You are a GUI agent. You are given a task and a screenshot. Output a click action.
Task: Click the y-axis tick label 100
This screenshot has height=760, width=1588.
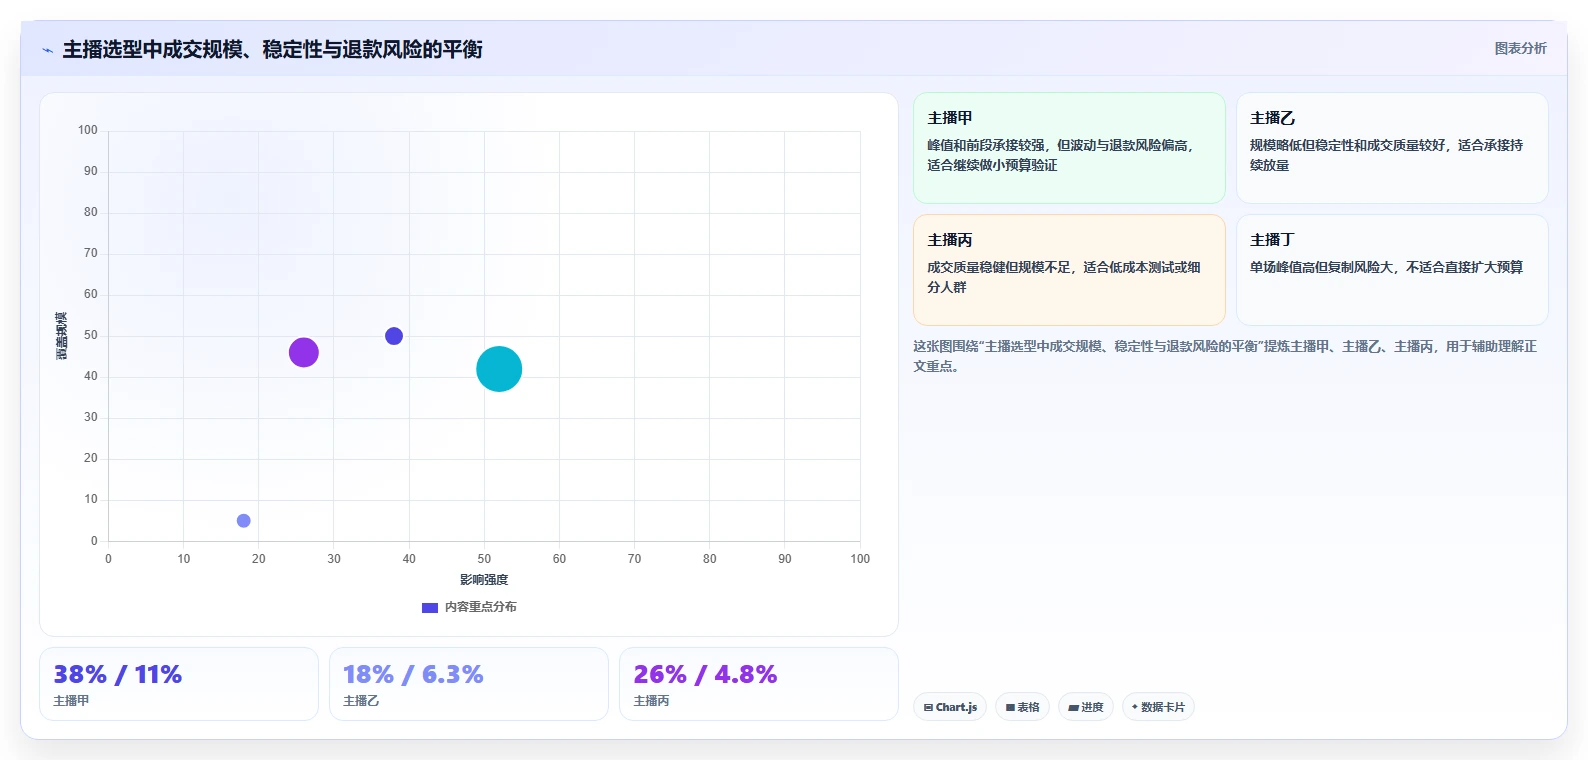click(x=88, y=130)
